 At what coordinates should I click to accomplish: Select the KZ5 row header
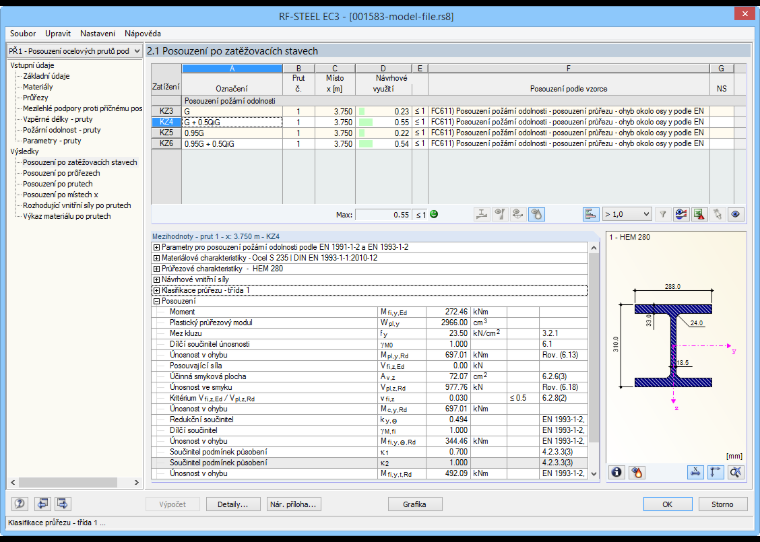point(166,133)
